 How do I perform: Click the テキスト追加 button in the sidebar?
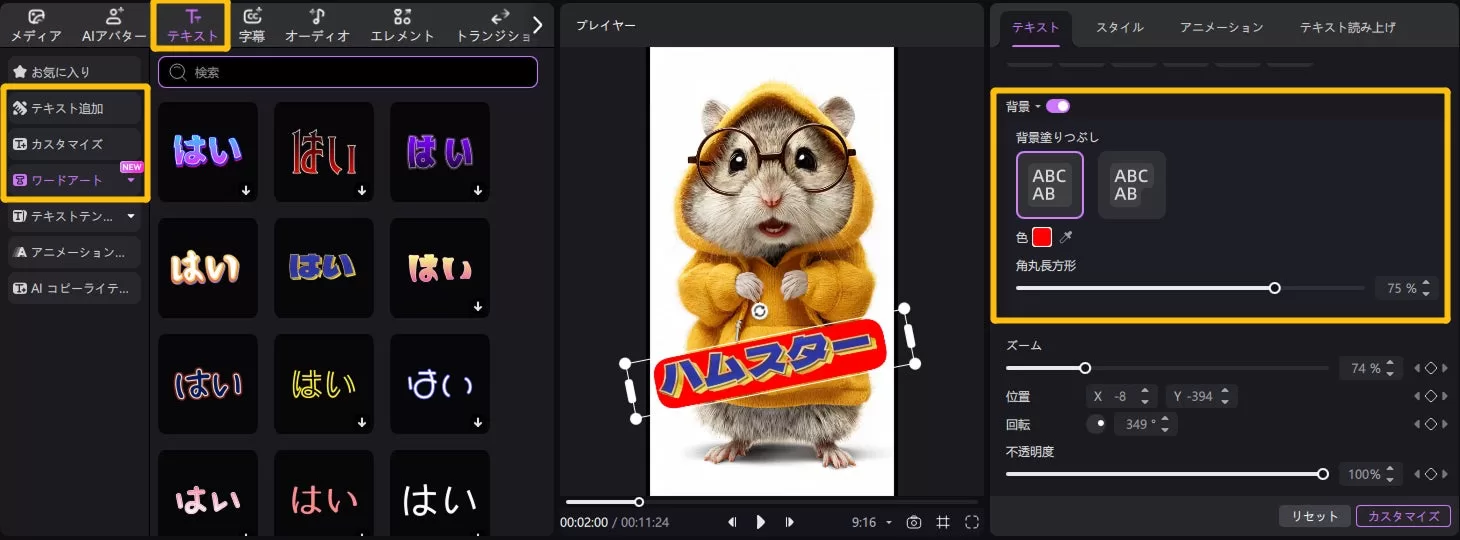75,108
